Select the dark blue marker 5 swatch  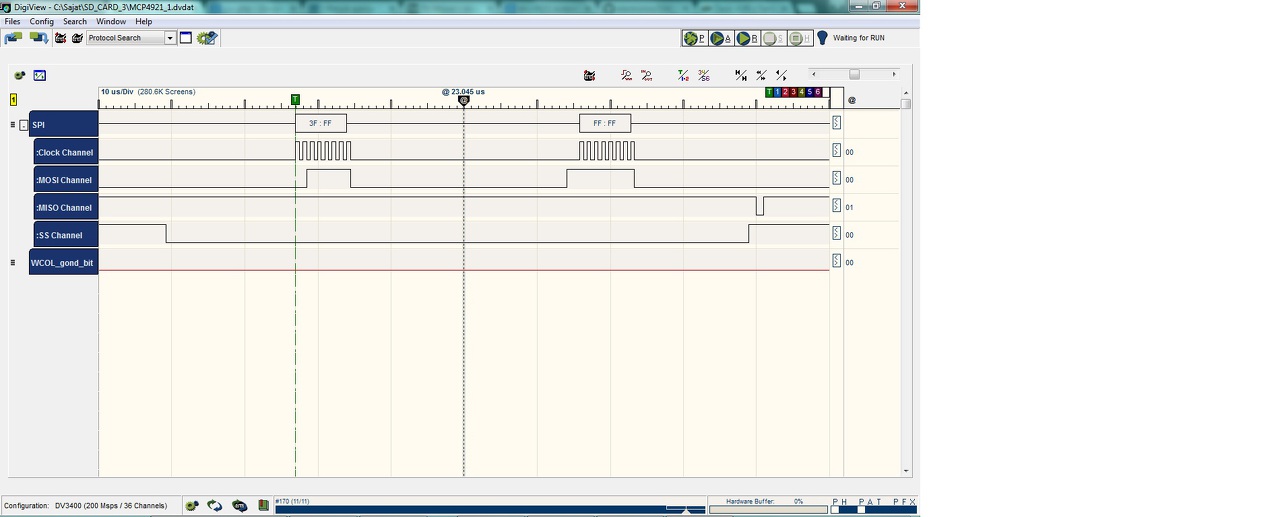click(809, 92)
